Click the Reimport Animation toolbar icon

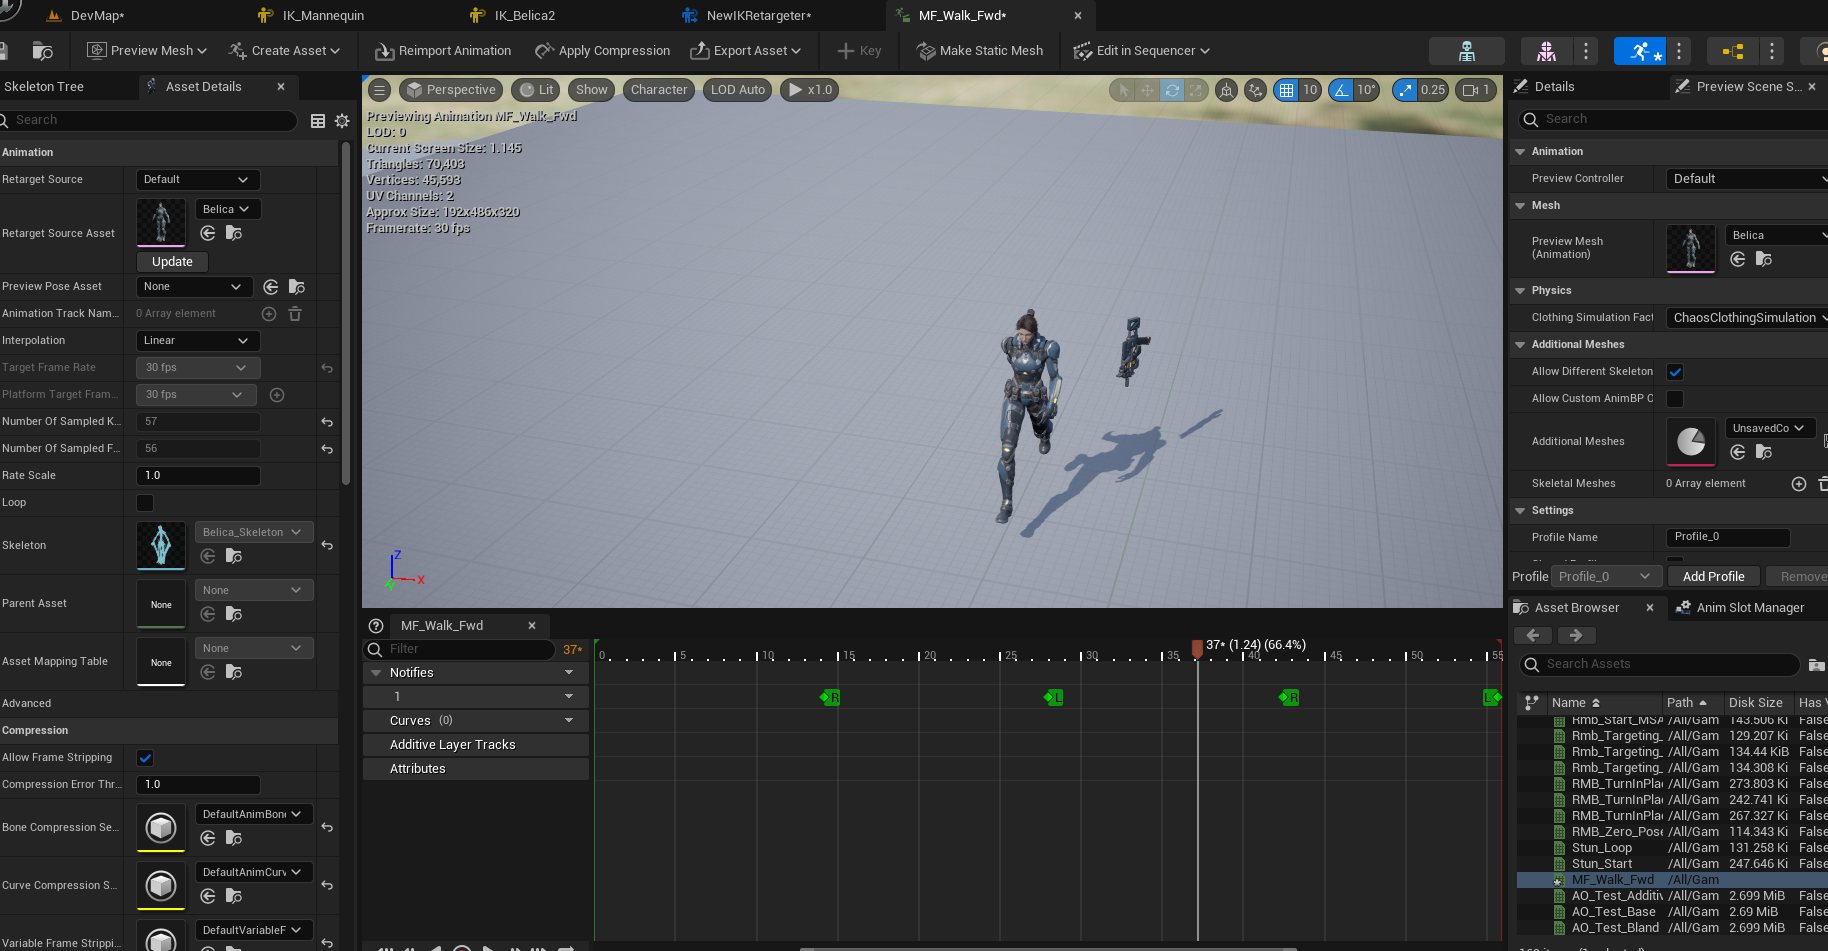385,51
